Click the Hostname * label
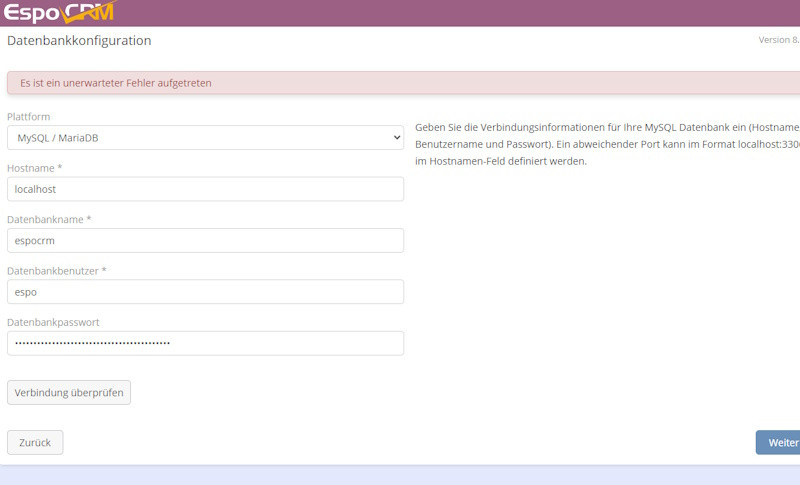The height and width of the screenshot is (485, 800). [x=34, y=168]
